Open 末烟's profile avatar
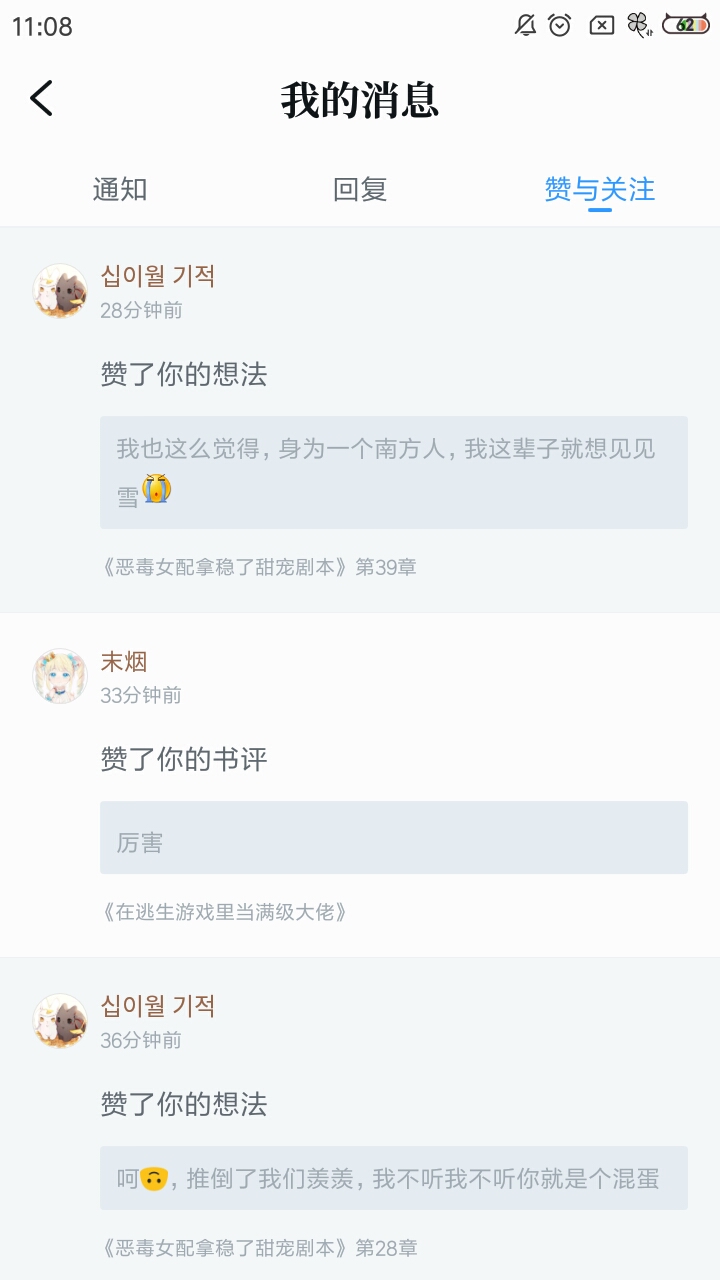Screen dimensions: 720x1280 60,676
